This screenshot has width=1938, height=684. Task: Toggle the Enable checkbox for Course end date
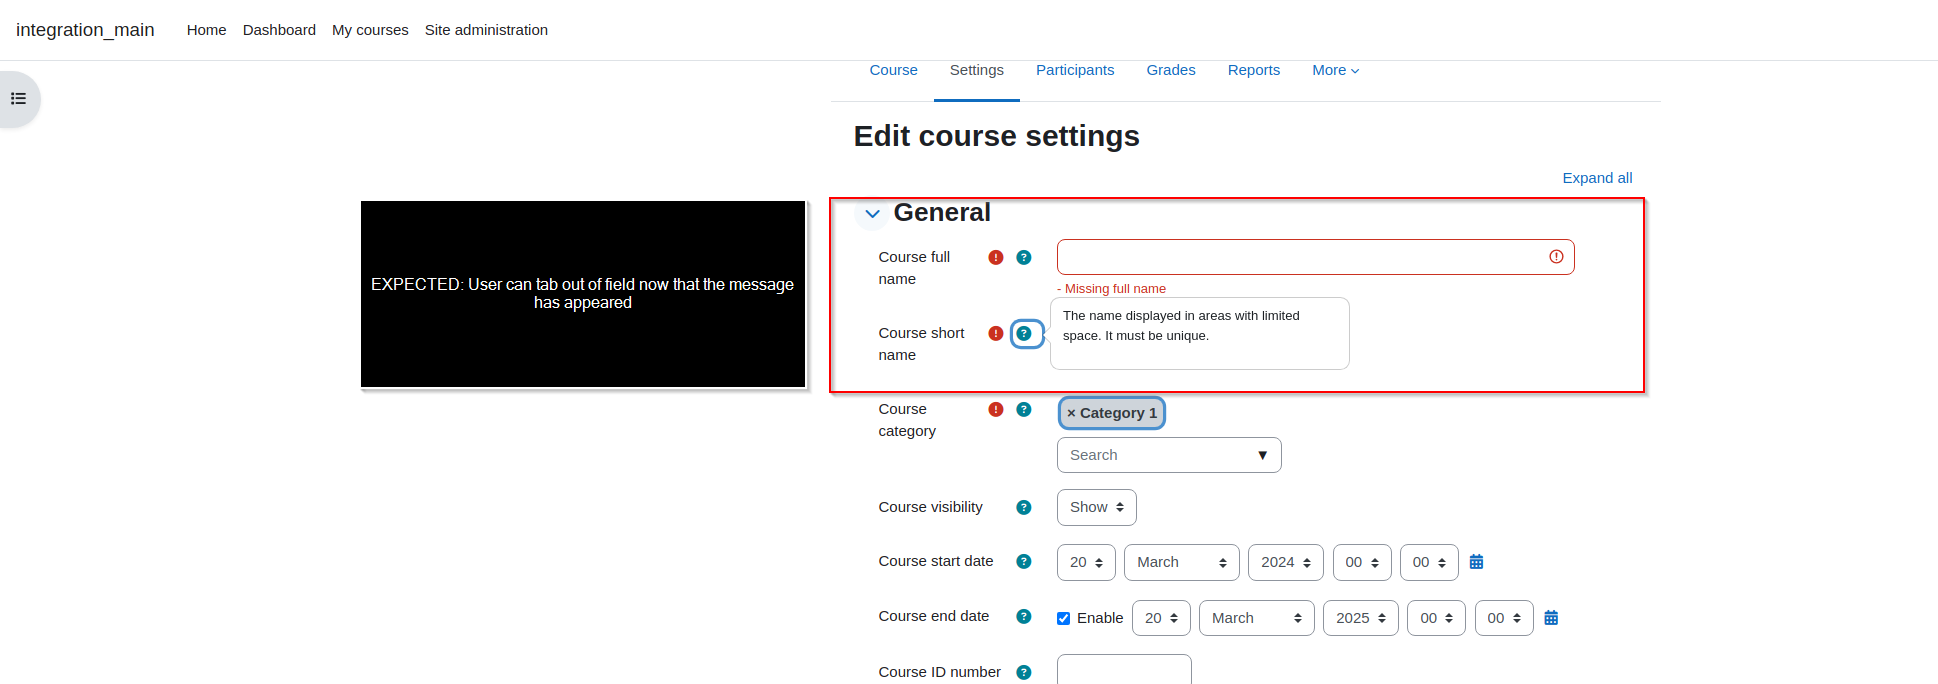point(1064,618)
